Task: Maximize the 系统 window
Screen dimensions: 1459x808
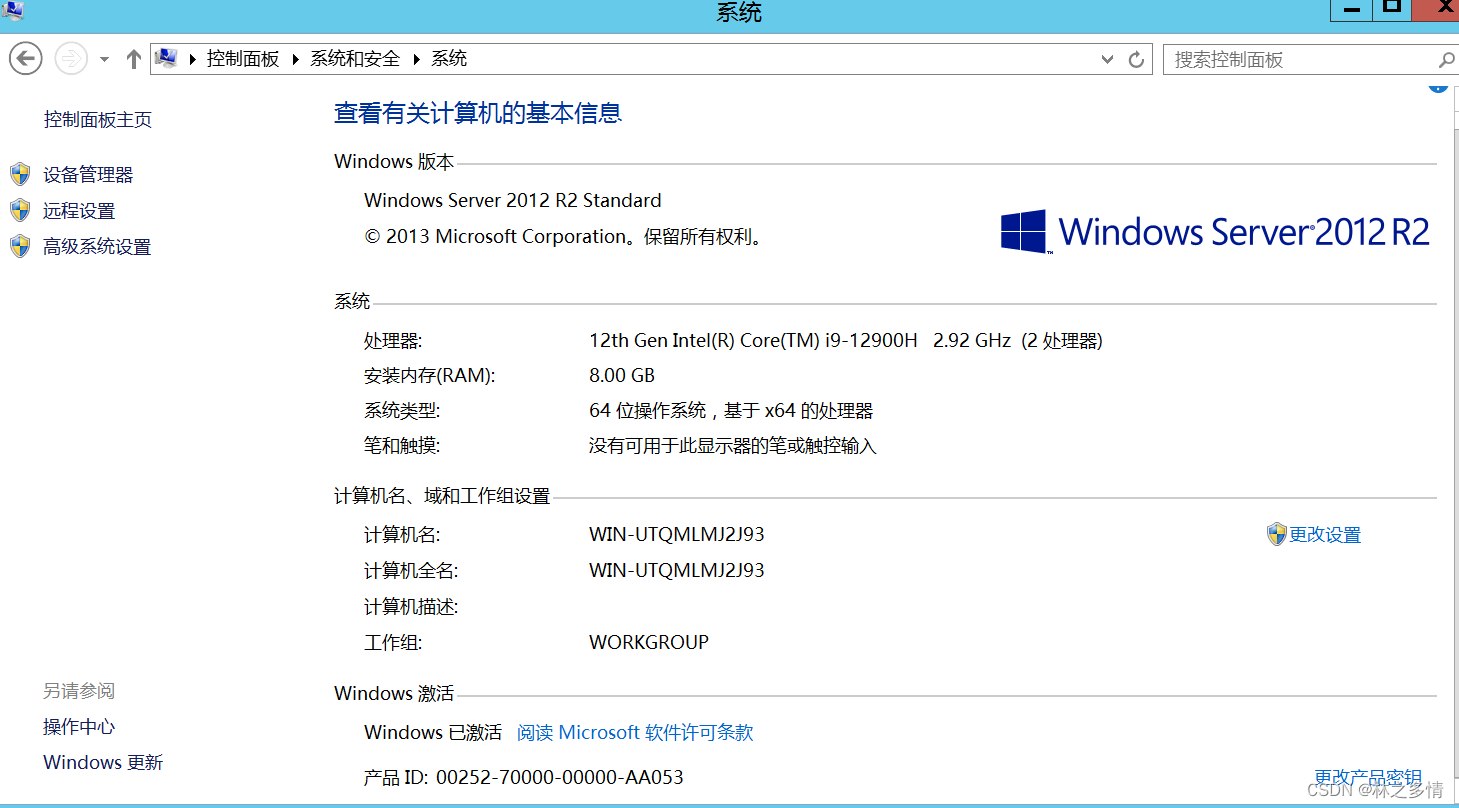Action: (1392, 9)
